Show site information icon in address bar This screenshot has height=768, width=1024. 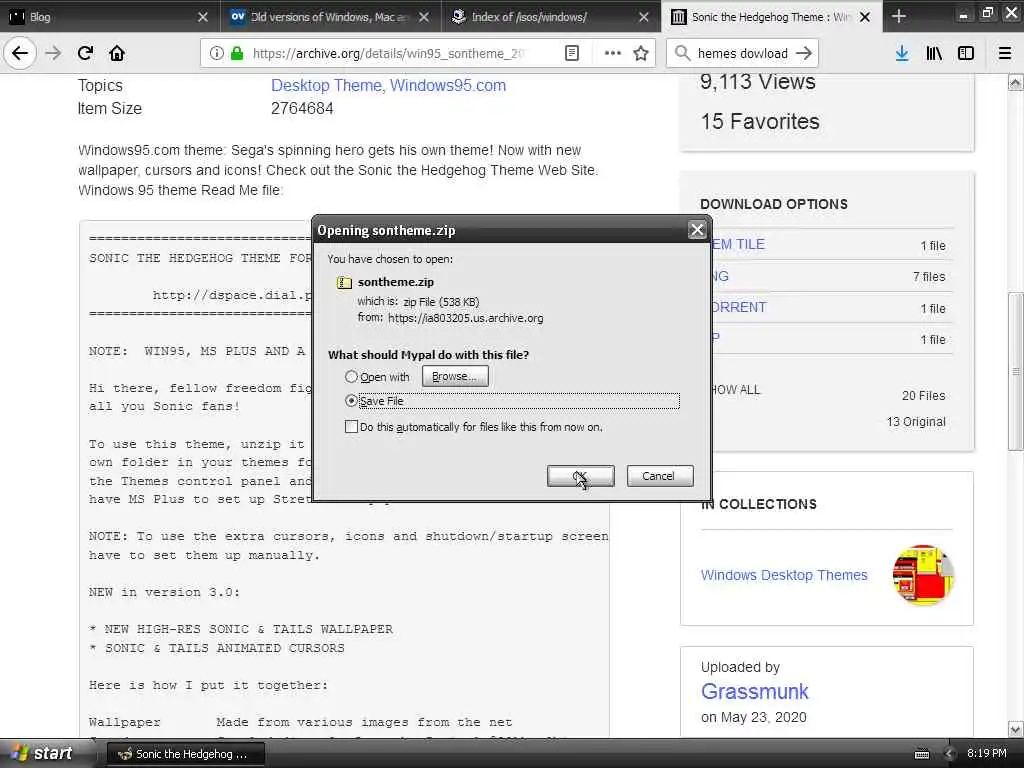coord(216,53)
